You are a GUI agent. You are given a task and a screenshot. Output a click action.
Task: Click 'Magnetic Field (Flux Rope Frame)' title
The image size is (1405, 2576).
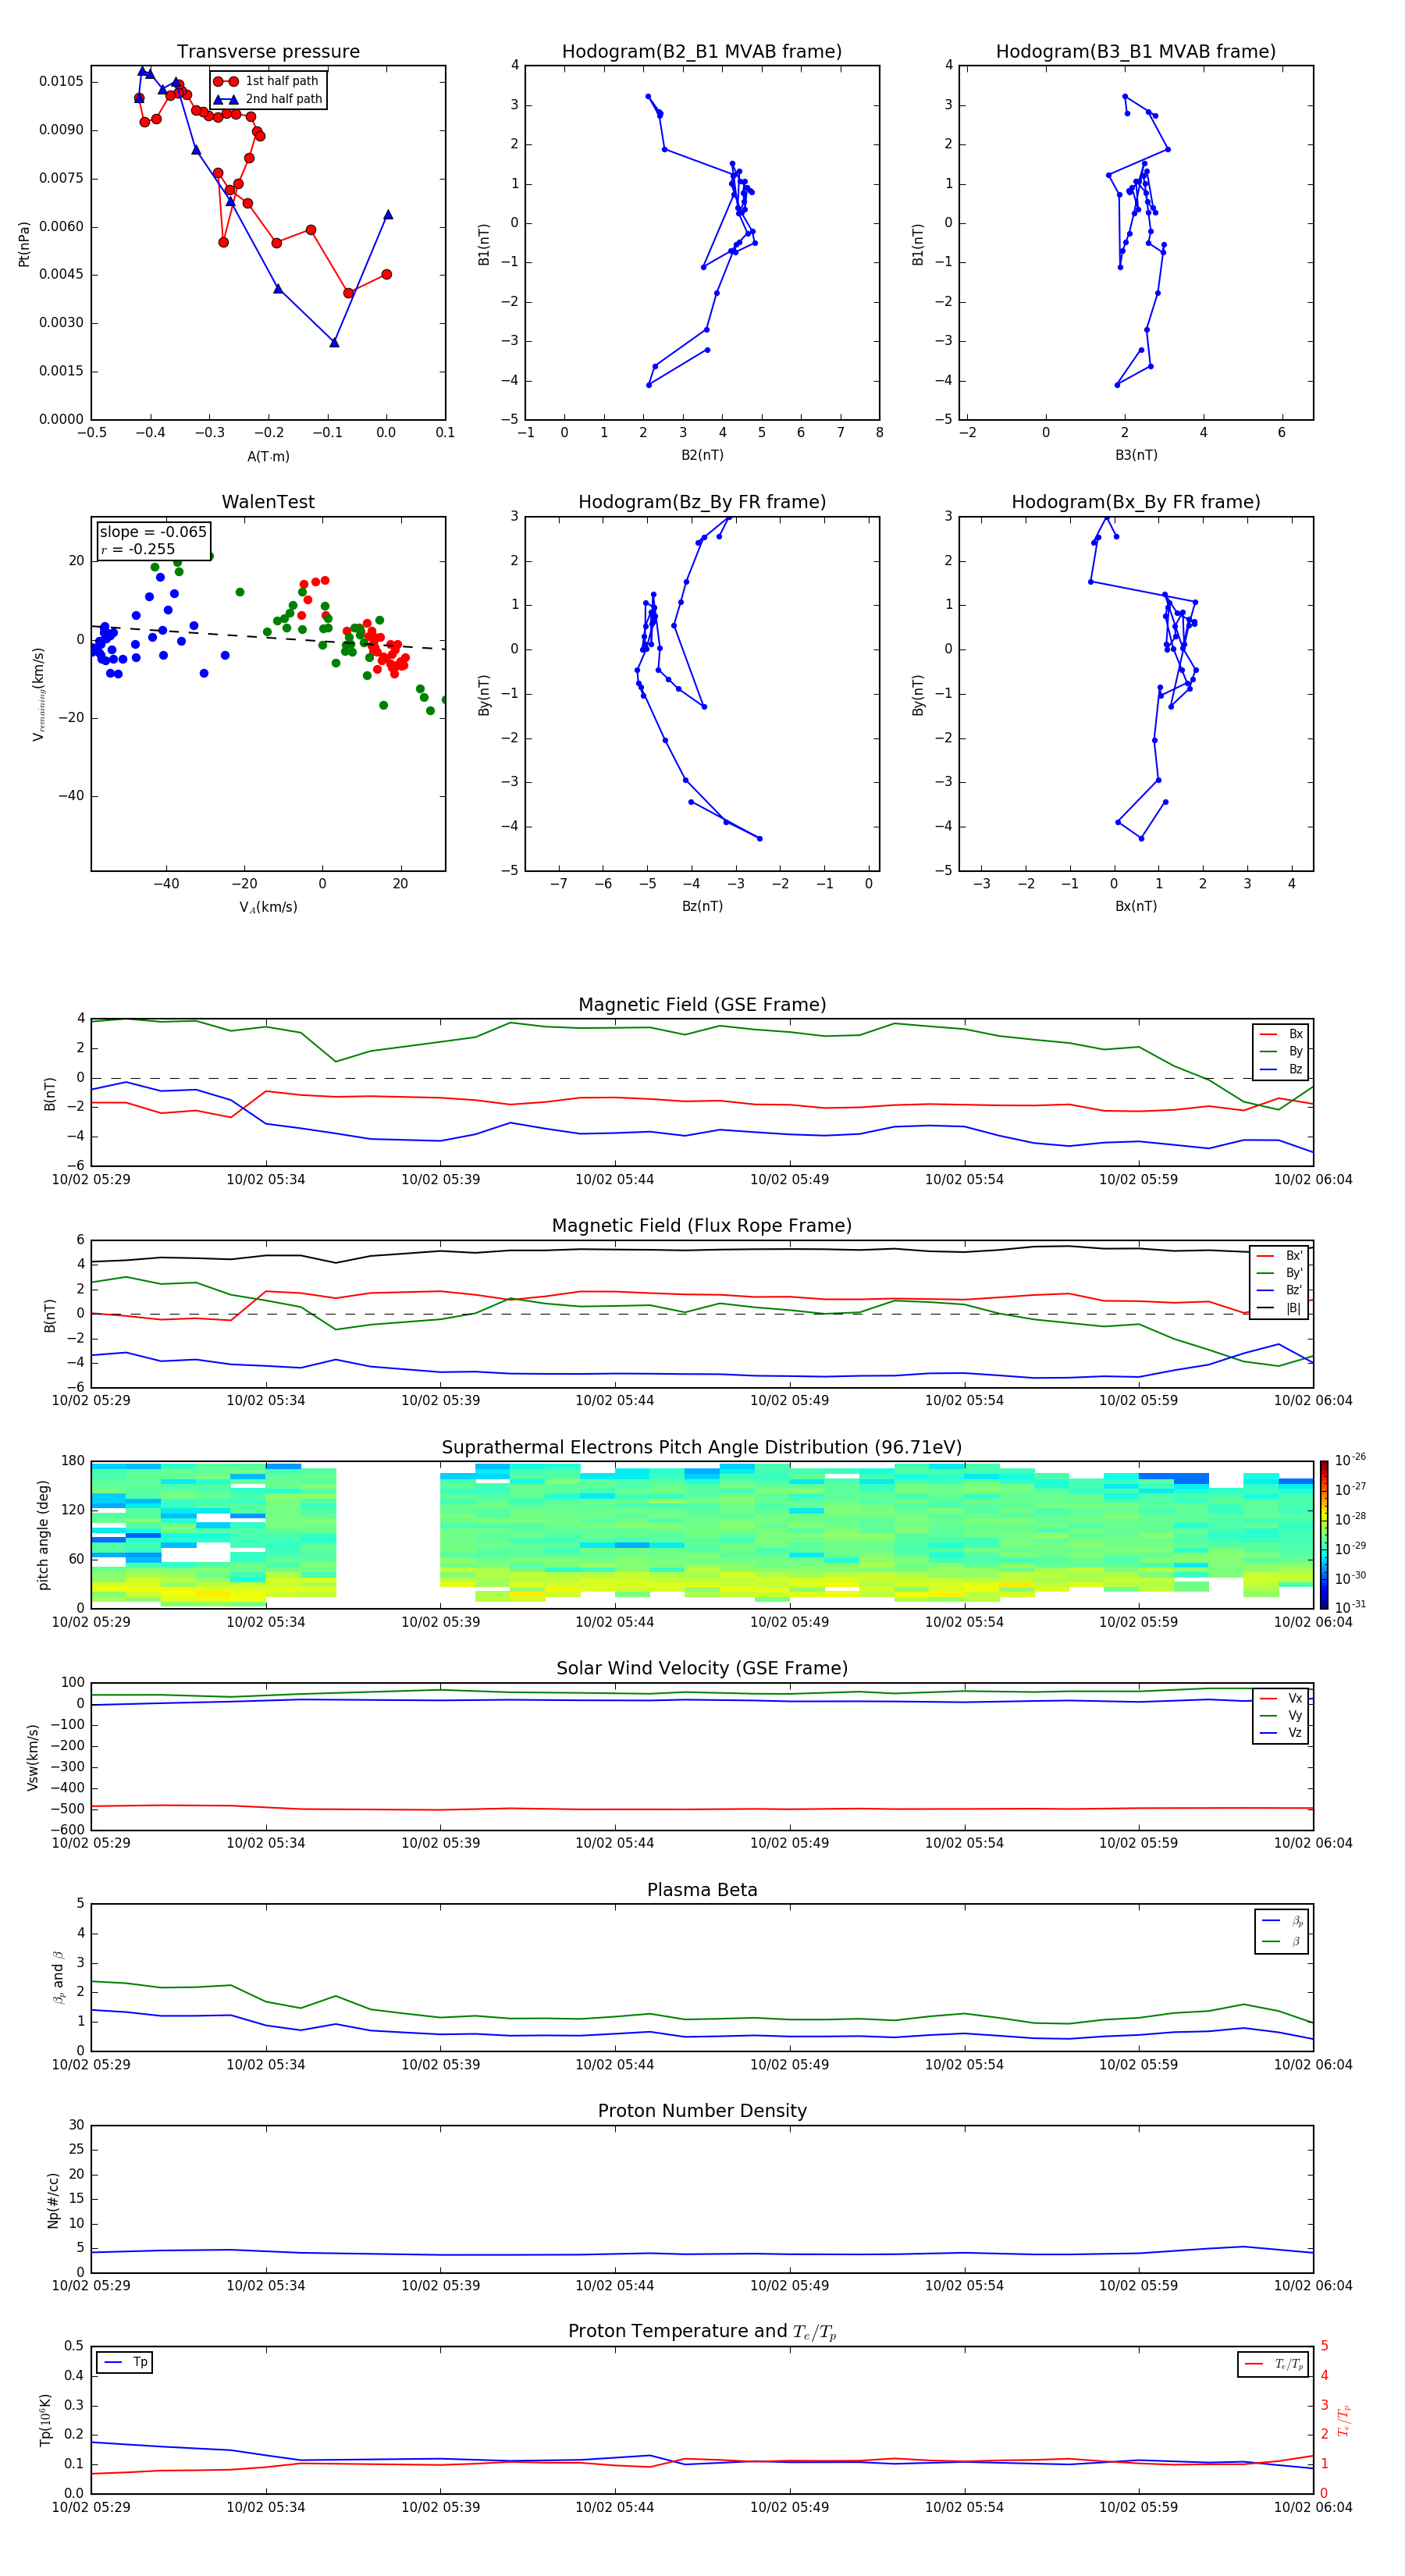coord(702,1226)
